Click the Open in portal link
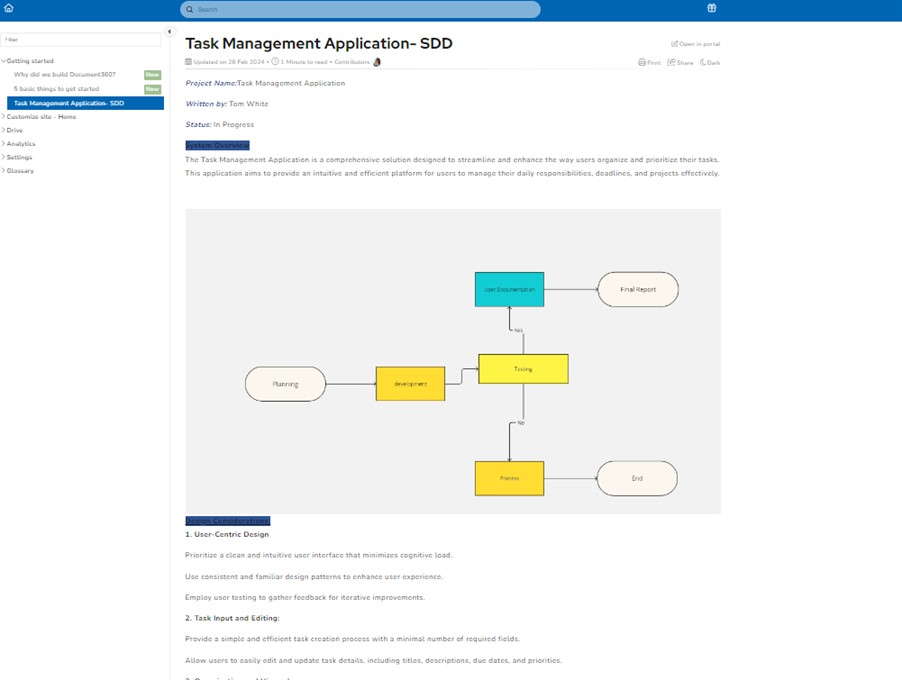The height and width of the screenshot is (680, 902). tap(696, 44)
